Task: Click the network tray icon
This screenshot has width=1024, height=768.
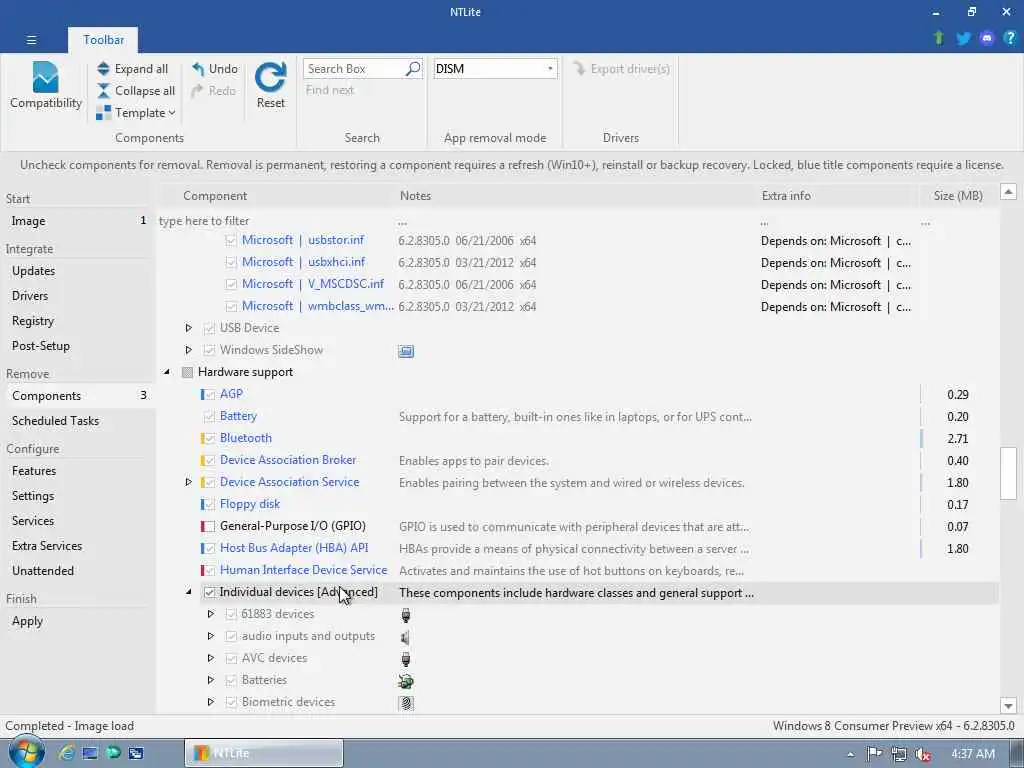Action: tap(899, 754)
